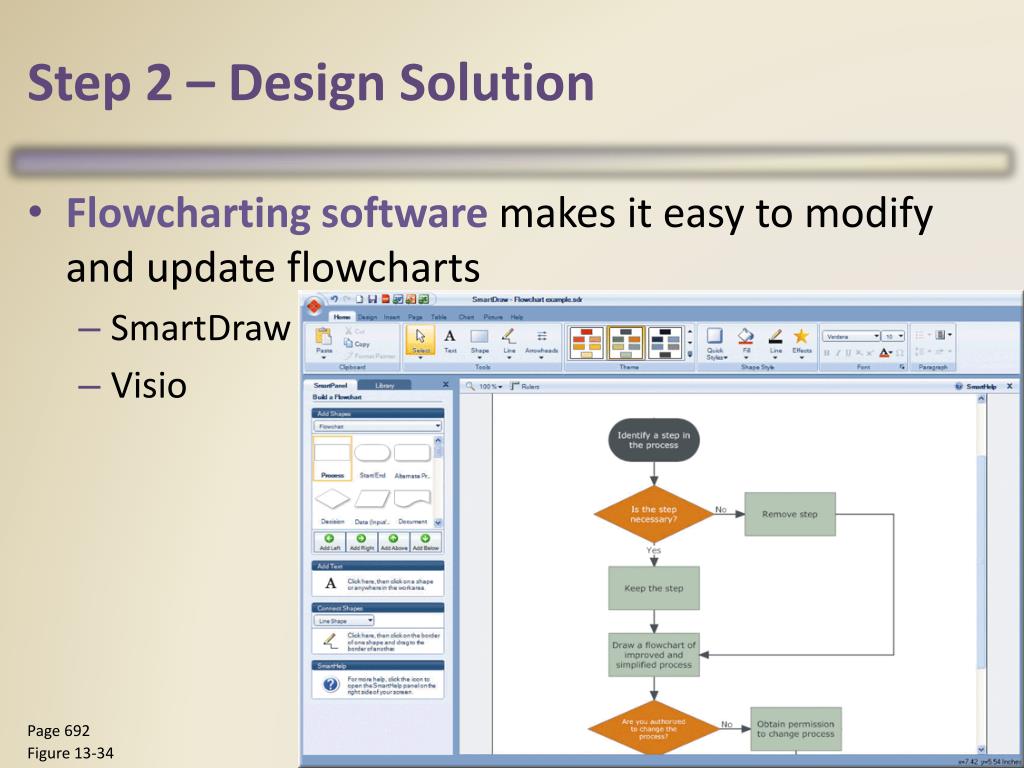1024x768 pixels.
Task: Open the Line Shape dropdown
Action: (344, 620)
